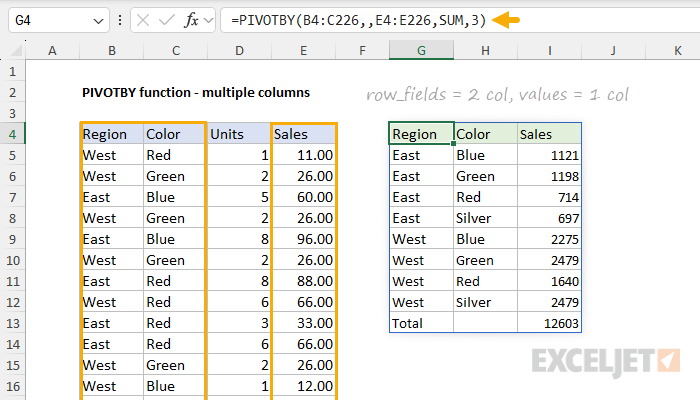Select pivot value 1198 for East Green
The height and width of the screenshot is (400, 700).
[x=550, y=176]
